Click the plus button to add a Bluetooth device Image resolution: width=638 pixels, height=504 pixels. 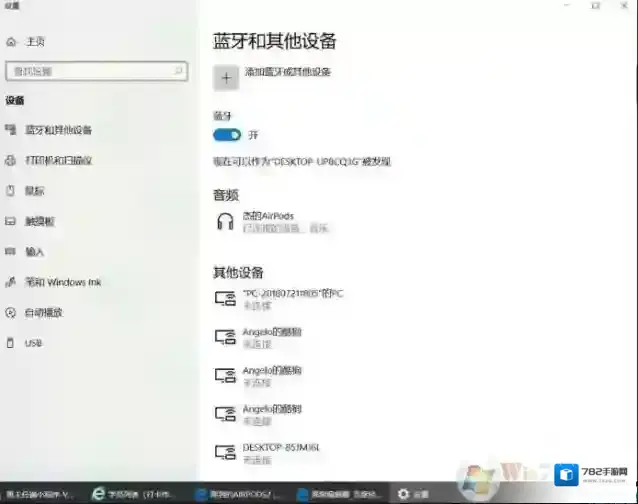(x=226, y=78)
